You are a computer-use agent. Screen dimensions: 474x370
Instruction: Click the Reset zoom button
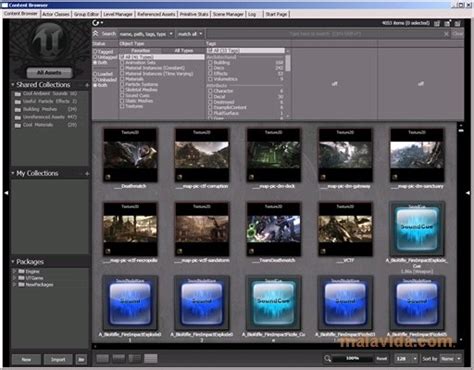pyautogui.click(x=382, y=359)
